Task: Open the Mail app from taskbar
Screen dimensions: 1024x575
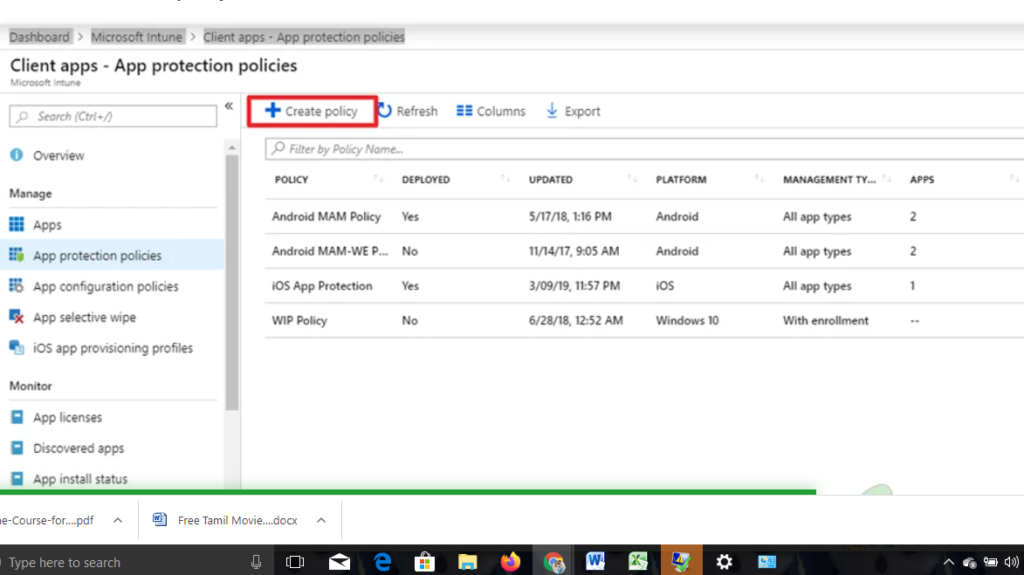Action: [x=339, y=562]
